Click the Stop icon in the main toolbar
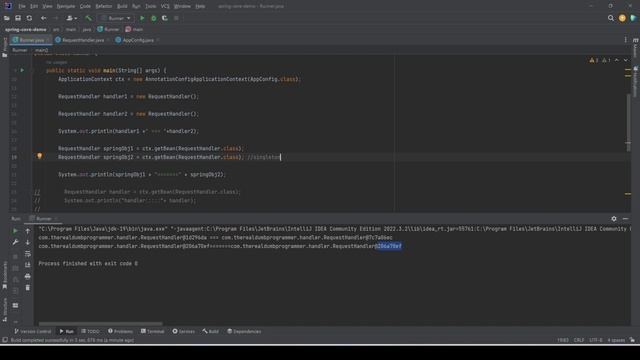This screenshot has height=360, width=640. 176,18
